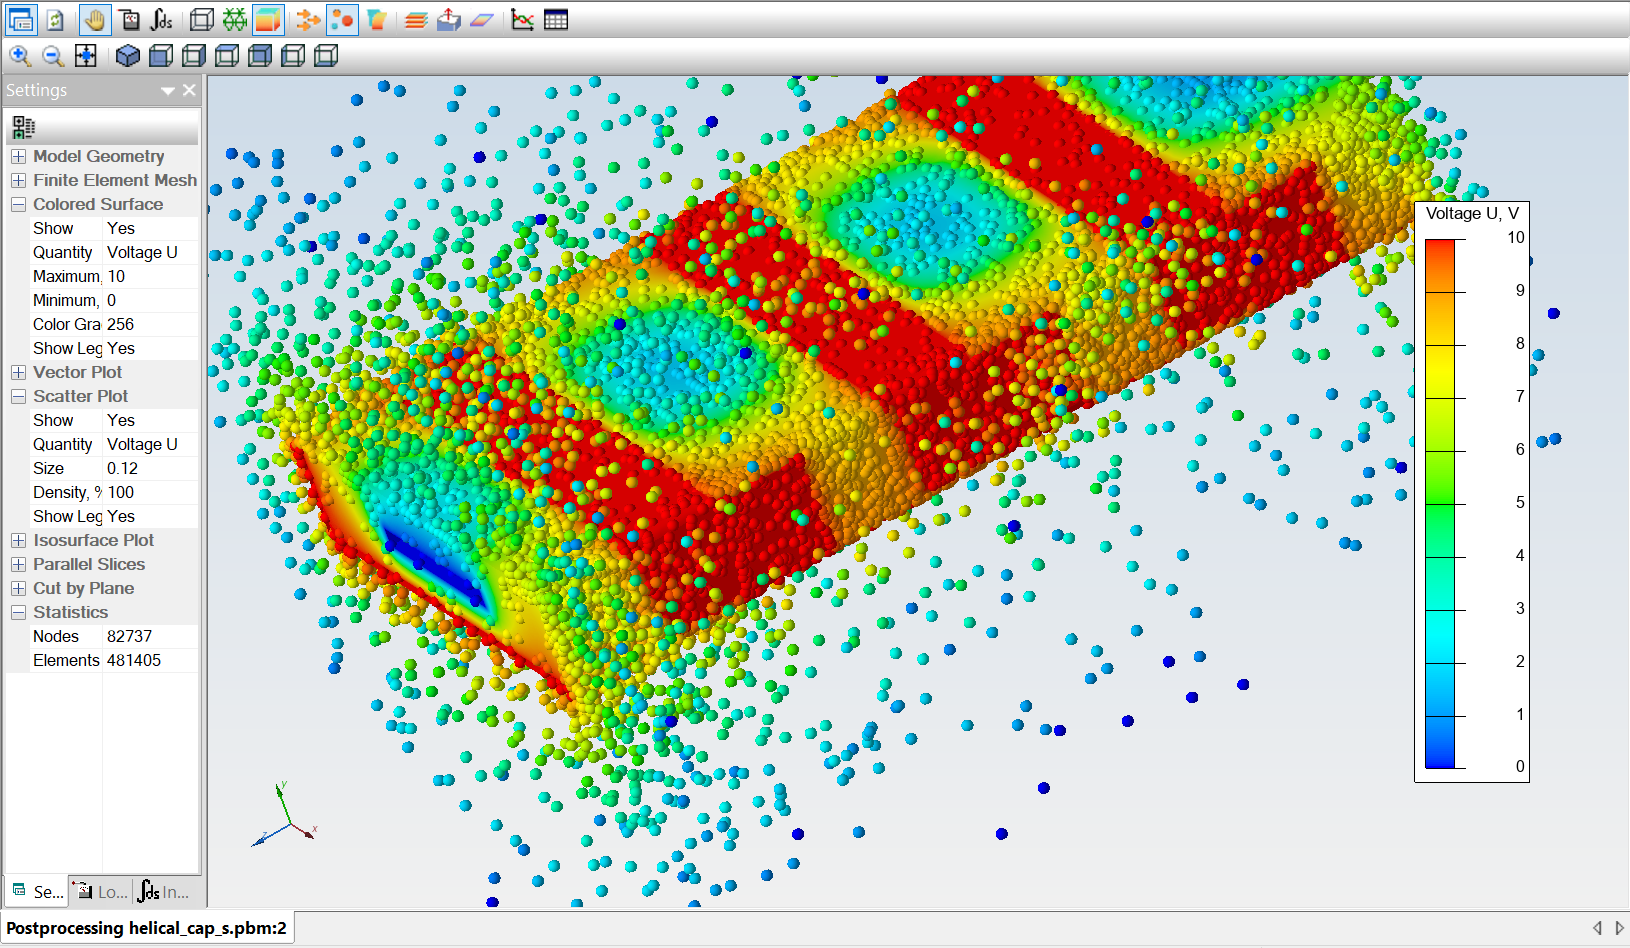Switch to the Integral calculator tab
The width and height of the screenshot is (1630, 948).
click(164, 891)
